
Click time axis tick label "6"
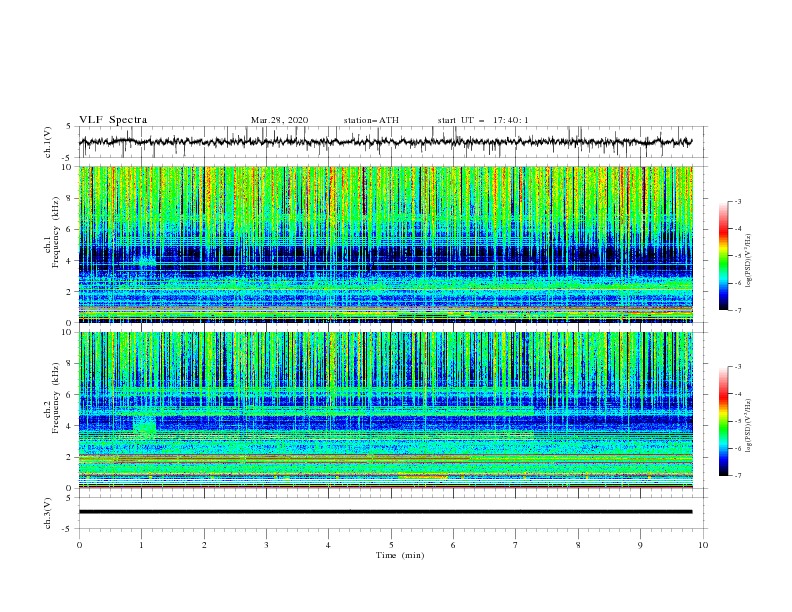coord(453,545)
